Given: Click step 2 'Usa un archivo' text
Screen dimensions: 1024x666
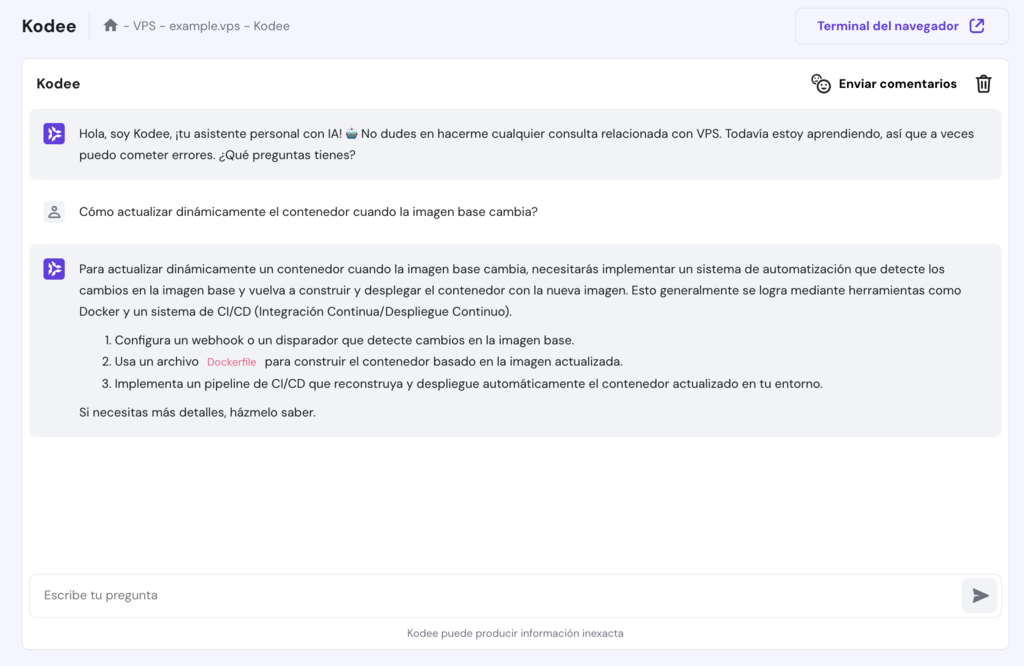Looking at the screenshot, I should coord(156,362).
